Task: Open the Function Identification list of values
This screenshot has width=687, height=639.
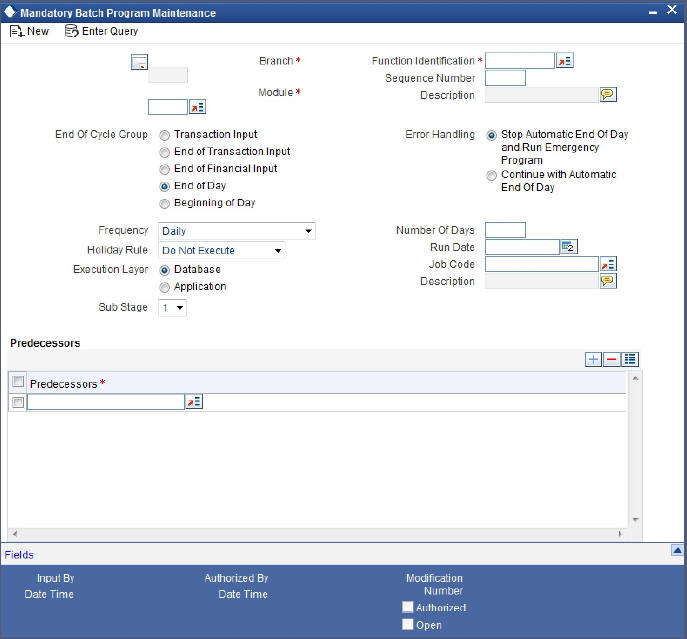Action: point(565,60)
